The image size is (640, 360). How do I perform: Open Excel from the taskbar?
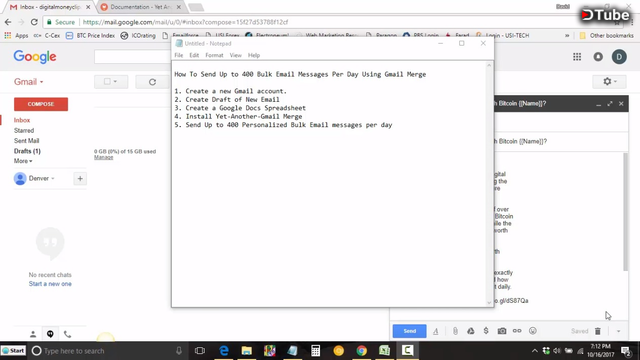(384, 351)
